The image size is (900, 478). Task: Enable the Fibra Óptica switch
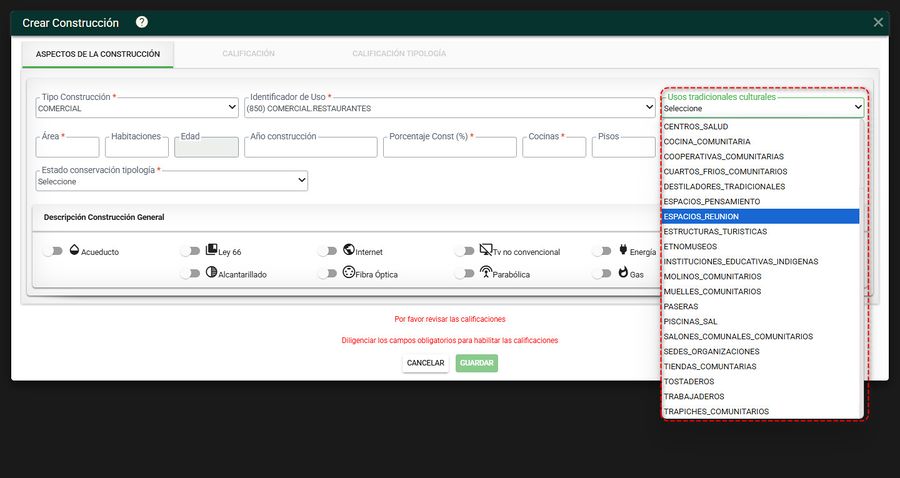click(x=327, y=274)
